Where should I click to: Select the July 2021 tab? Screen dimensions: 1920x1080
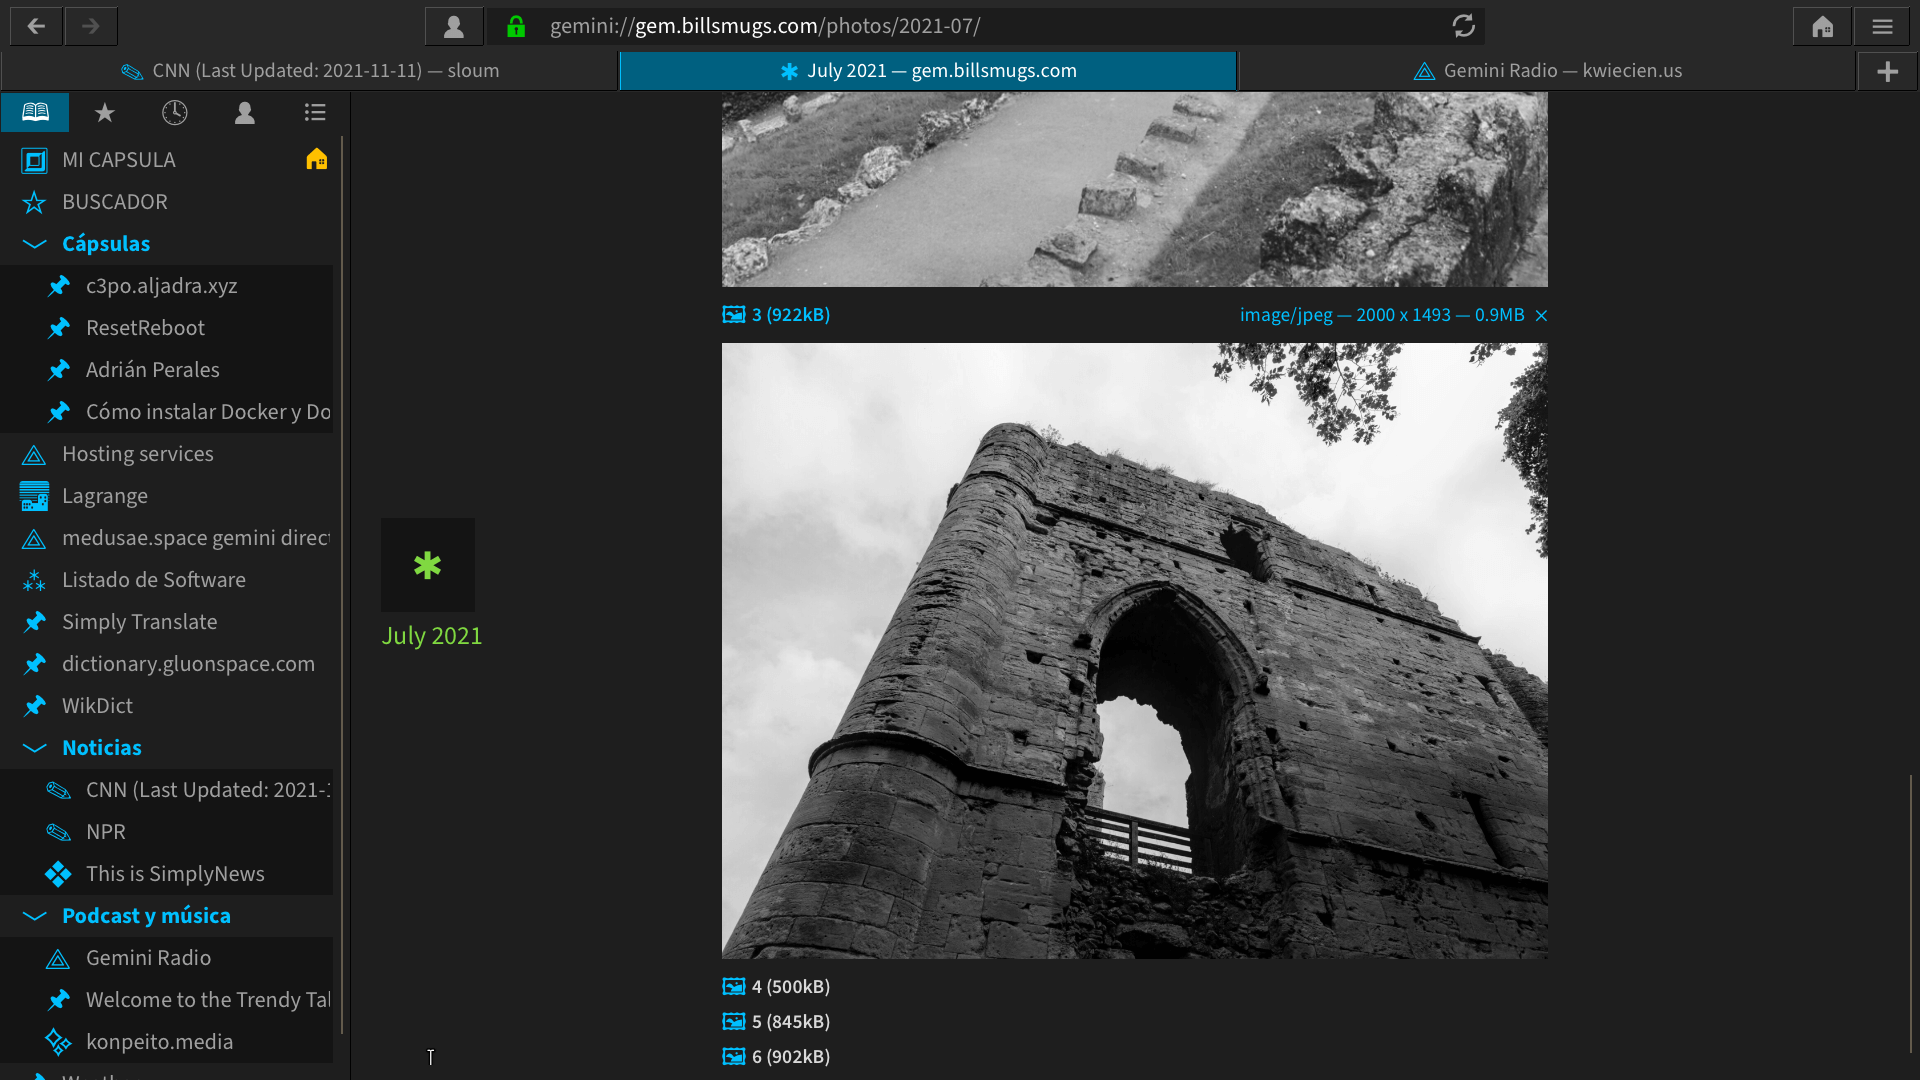click(927, 70)
